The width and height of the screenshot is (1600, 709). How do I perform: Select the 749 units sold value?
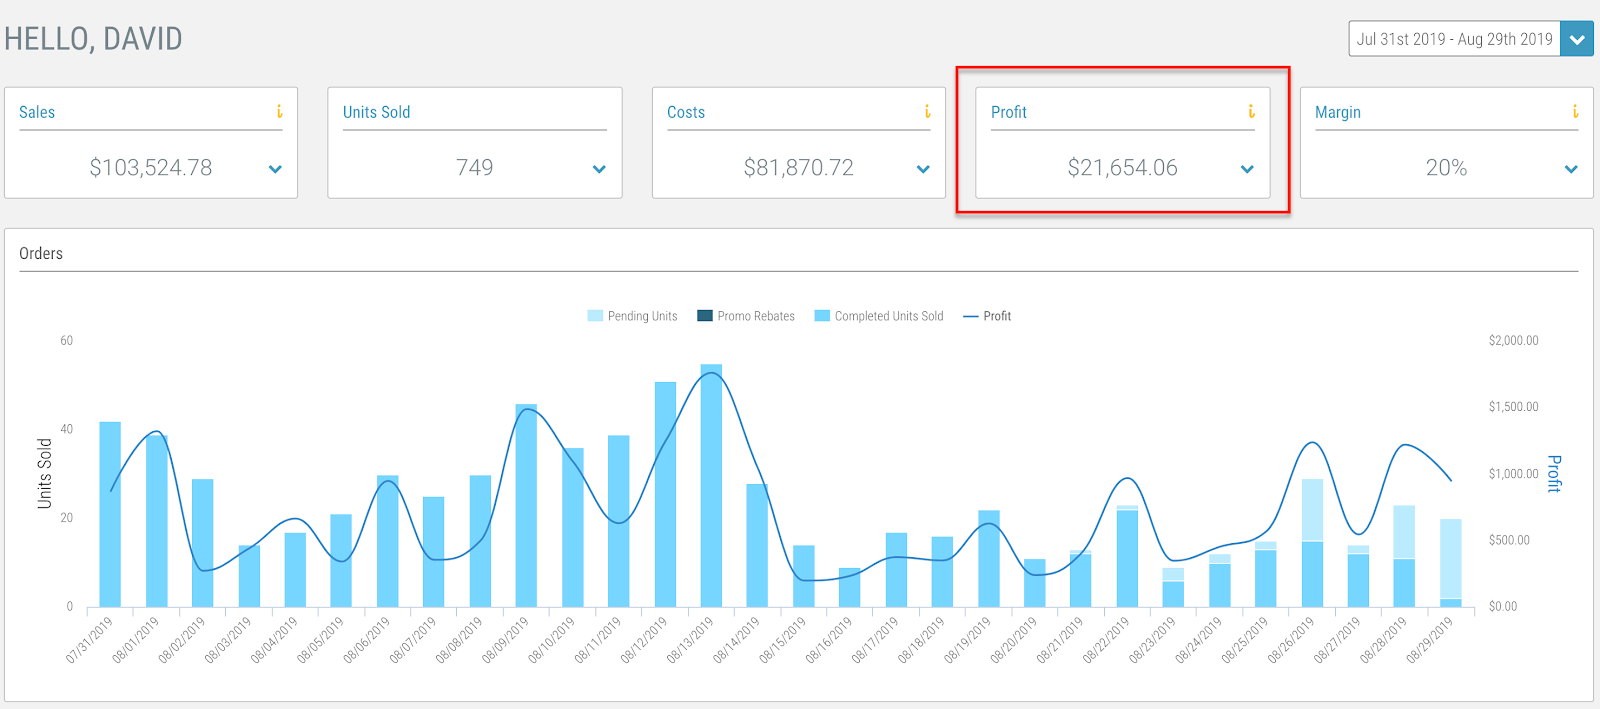click(x=475, y=168)
